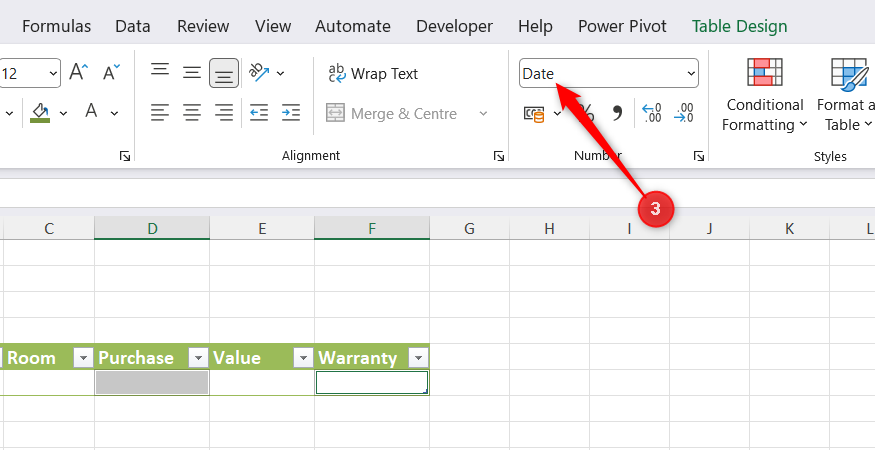Click the orientation text angle icon
This screenshot has height=450, width=875.
pos(259,73)
